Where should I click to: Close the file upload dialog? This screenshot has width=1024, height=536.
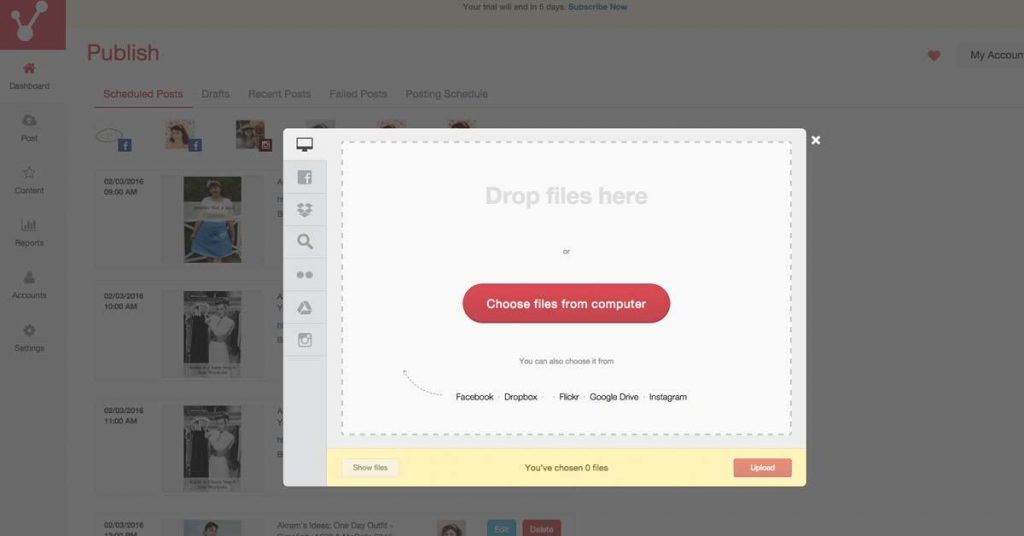(x=816, y=140)
